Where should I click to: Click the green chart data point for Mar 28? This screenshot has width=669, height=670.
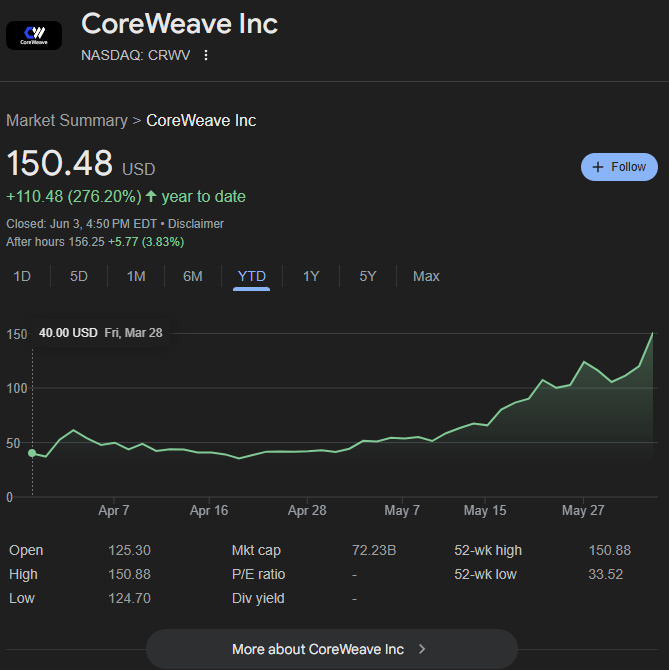[32, 453]
